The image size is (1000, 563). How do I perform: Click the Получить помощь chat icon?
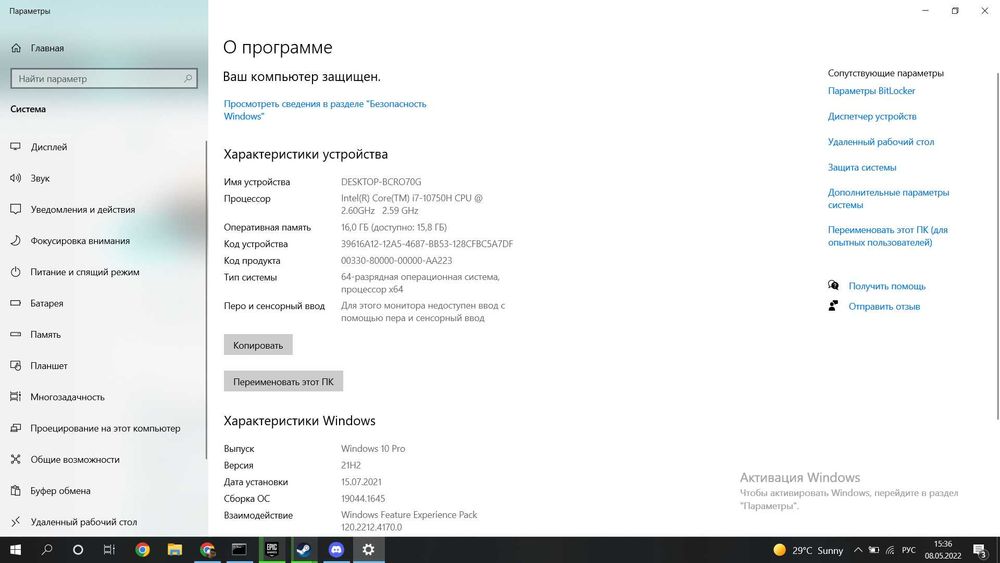coord(833,285)
